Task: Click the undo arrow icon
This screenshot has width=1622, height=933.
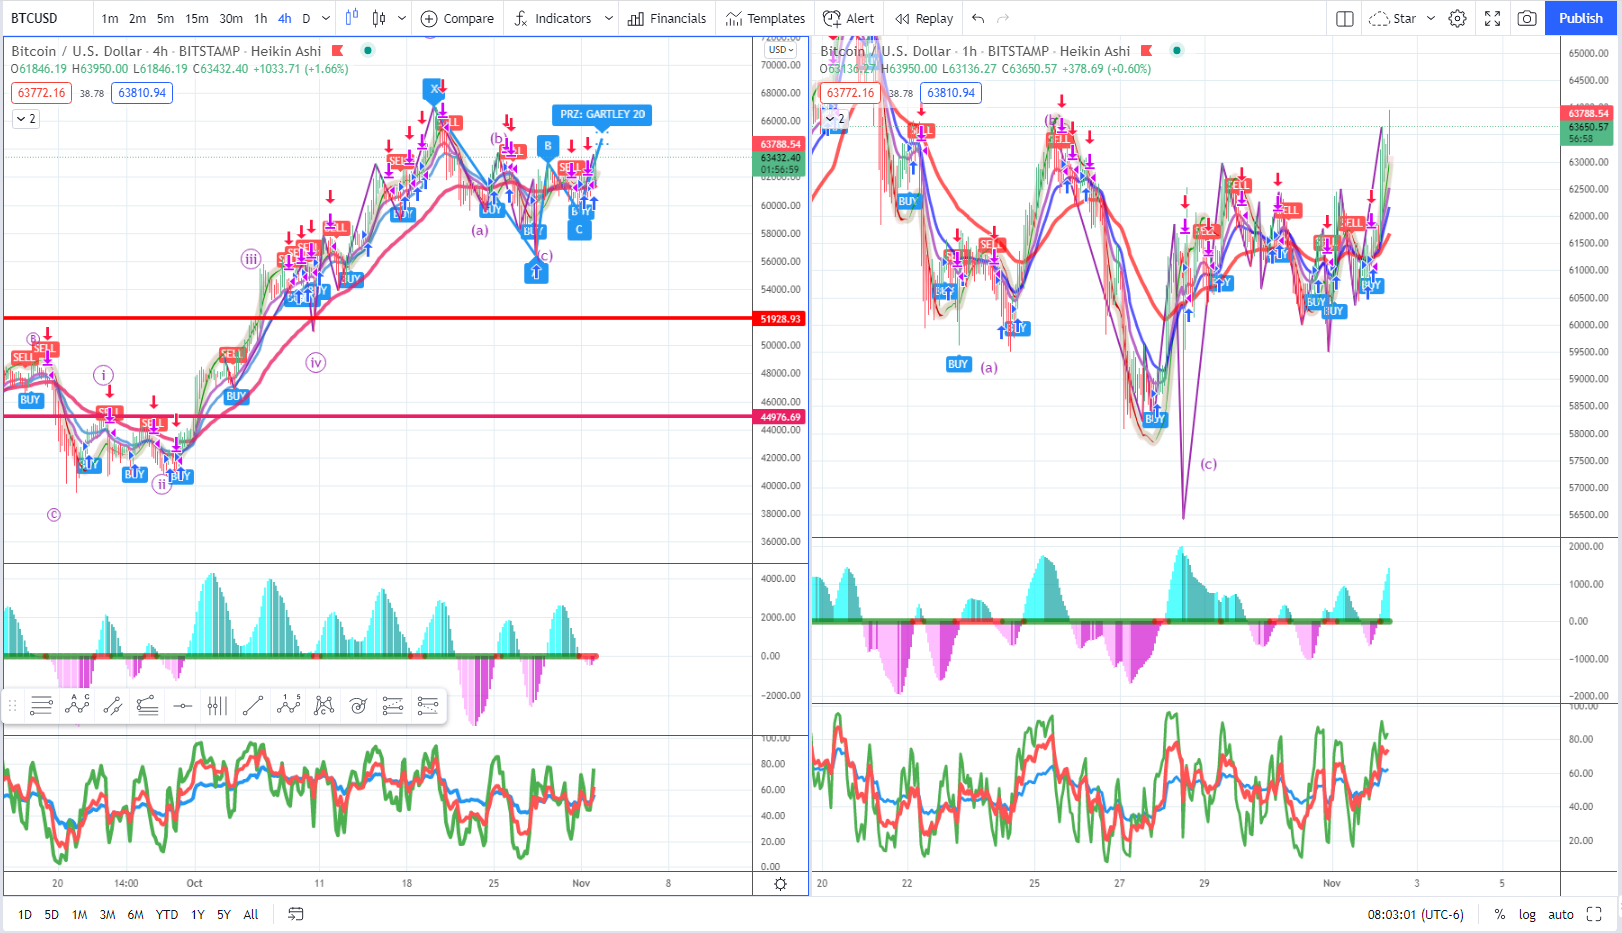Action: [x=978, y=18]
